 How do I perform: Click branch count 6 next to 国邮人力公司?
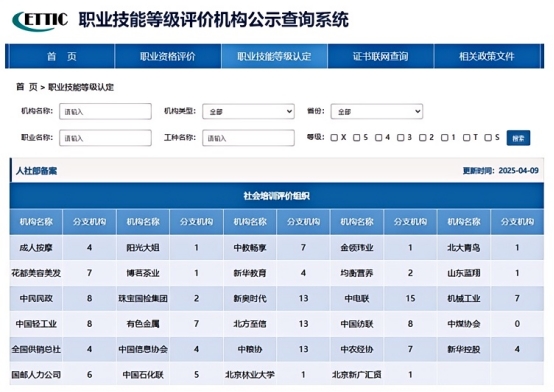coord(89,375)
